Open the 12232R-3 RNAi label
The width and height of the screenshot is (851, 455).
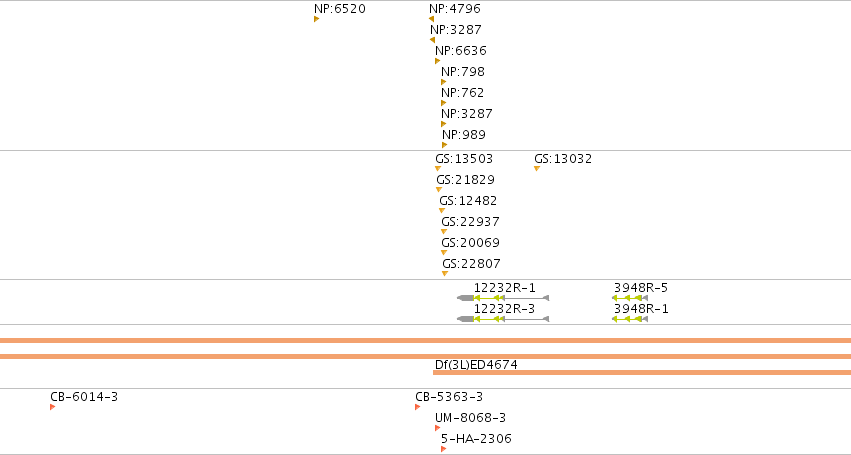coord(505,309)
